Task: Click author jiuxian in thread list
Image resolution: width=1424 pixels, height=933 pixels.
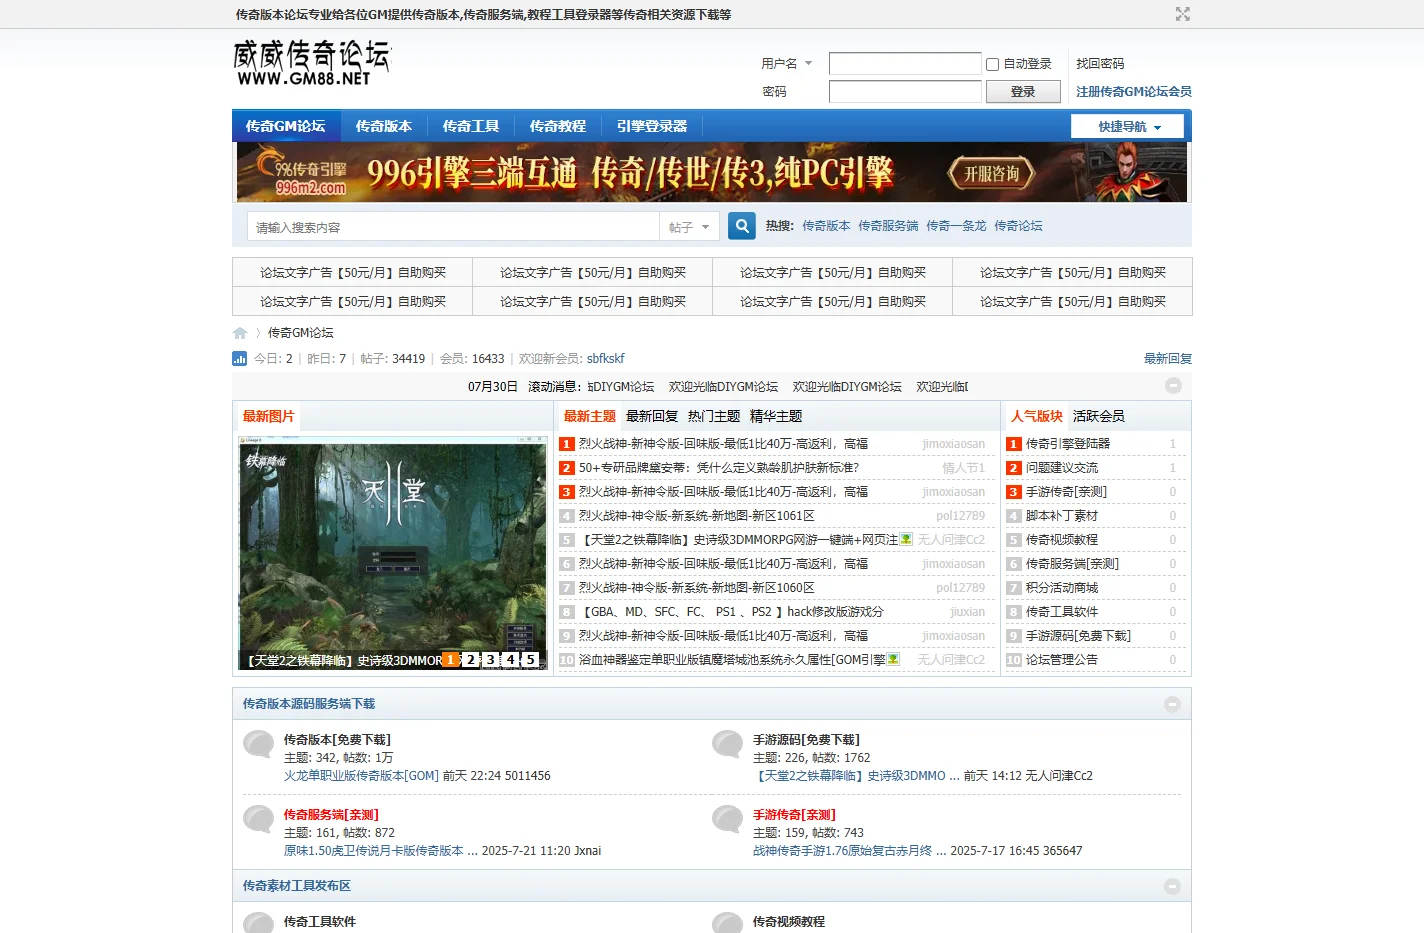Action: [x=967, y=611]
